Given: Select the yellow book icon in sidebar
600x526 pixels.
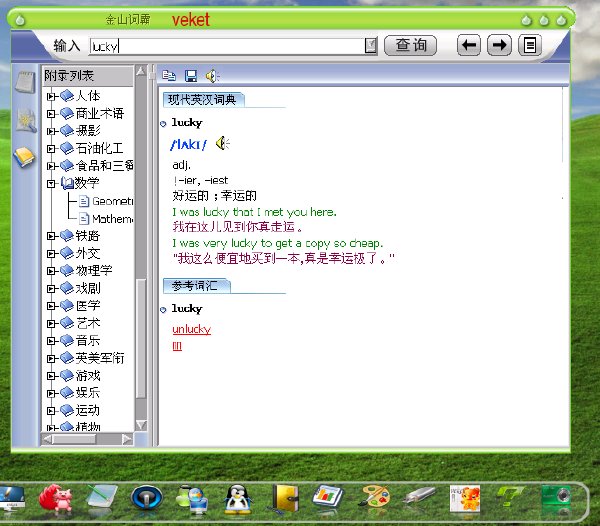Looking at the screenshot, I should pos(24,157).
